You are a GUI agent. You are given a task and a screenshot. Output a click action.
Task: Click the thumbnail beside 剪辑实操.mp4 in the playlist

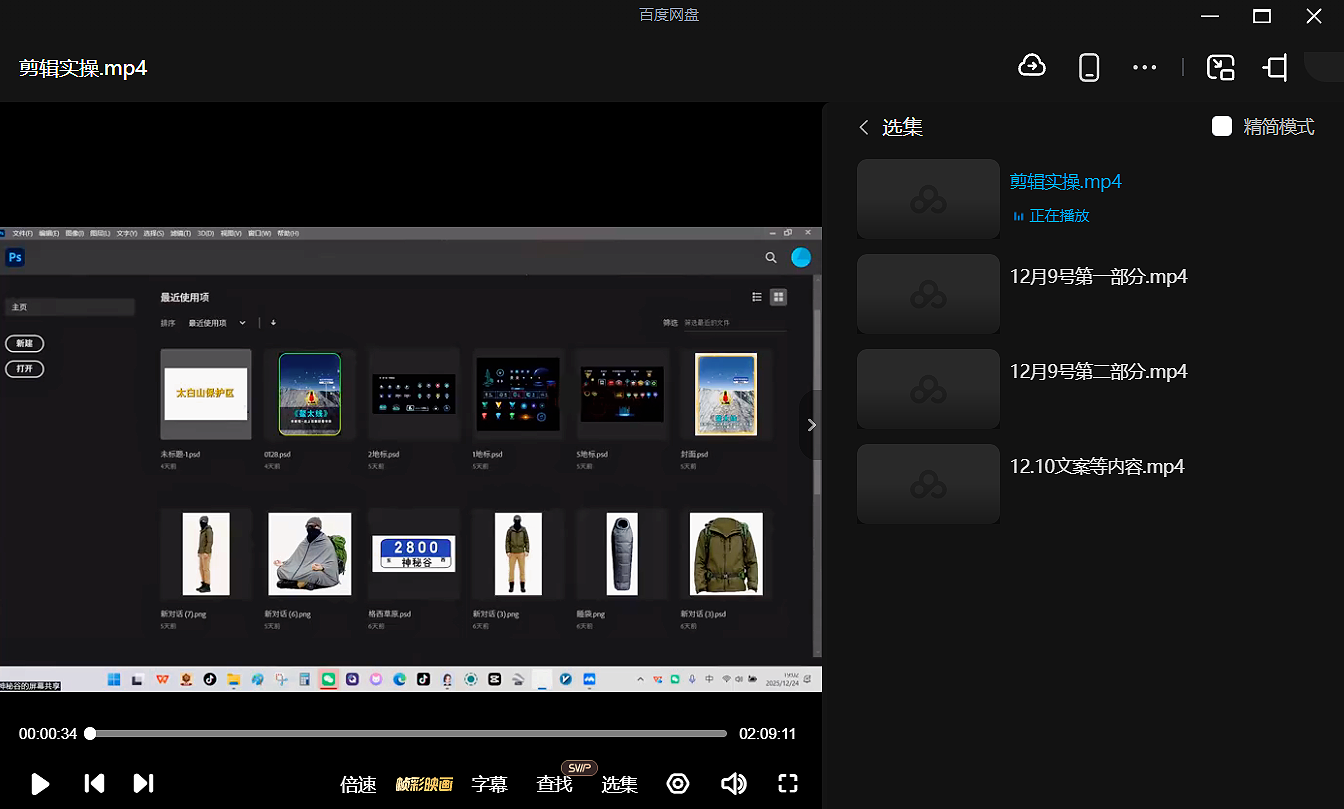click(x=929, y=199)
